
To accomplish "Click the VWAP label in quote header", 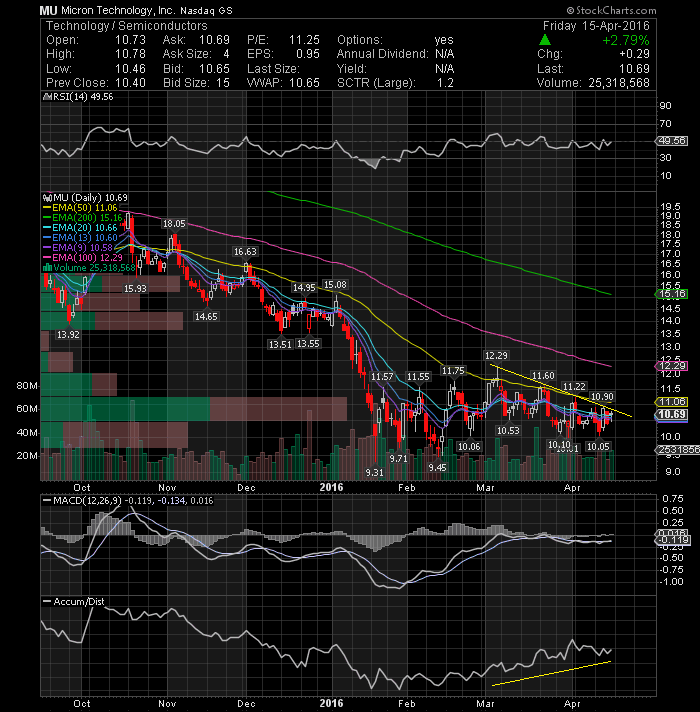I will 265,83.
